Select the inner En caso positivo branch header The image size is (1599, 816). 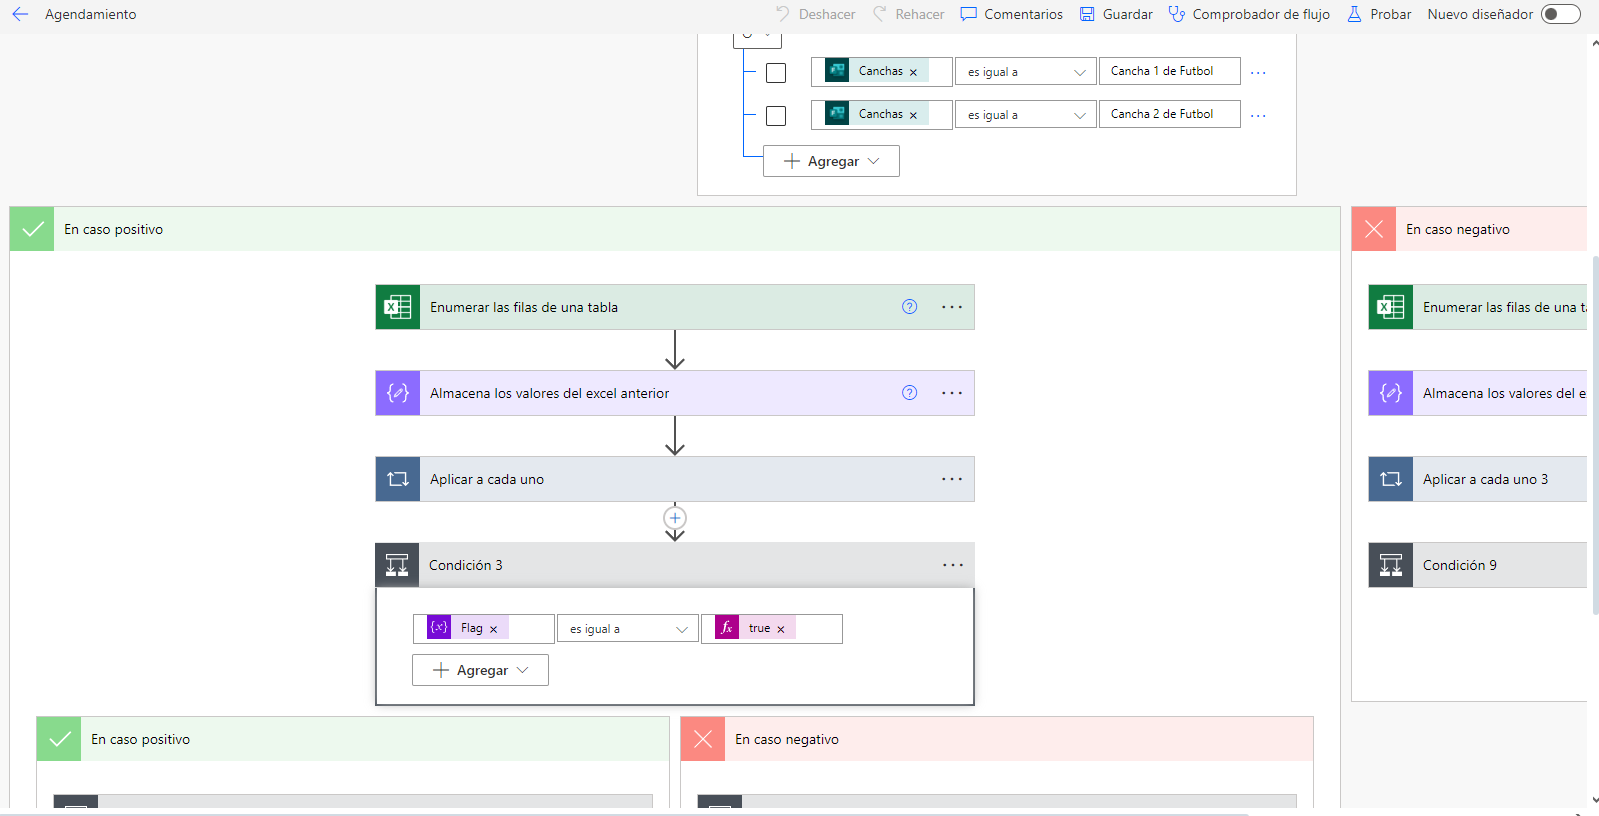point(353,739)
